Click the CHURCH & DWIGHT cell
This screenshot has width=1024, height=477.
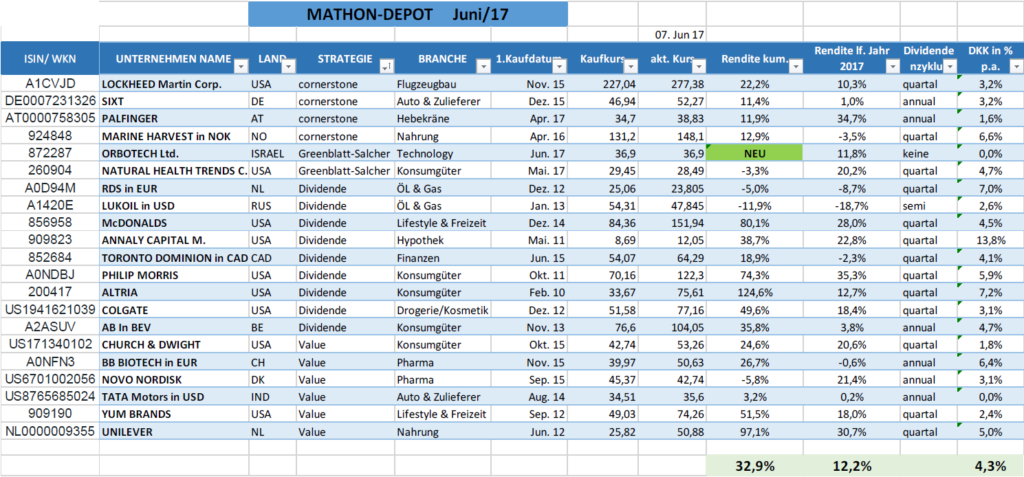(x=174, y=344)
